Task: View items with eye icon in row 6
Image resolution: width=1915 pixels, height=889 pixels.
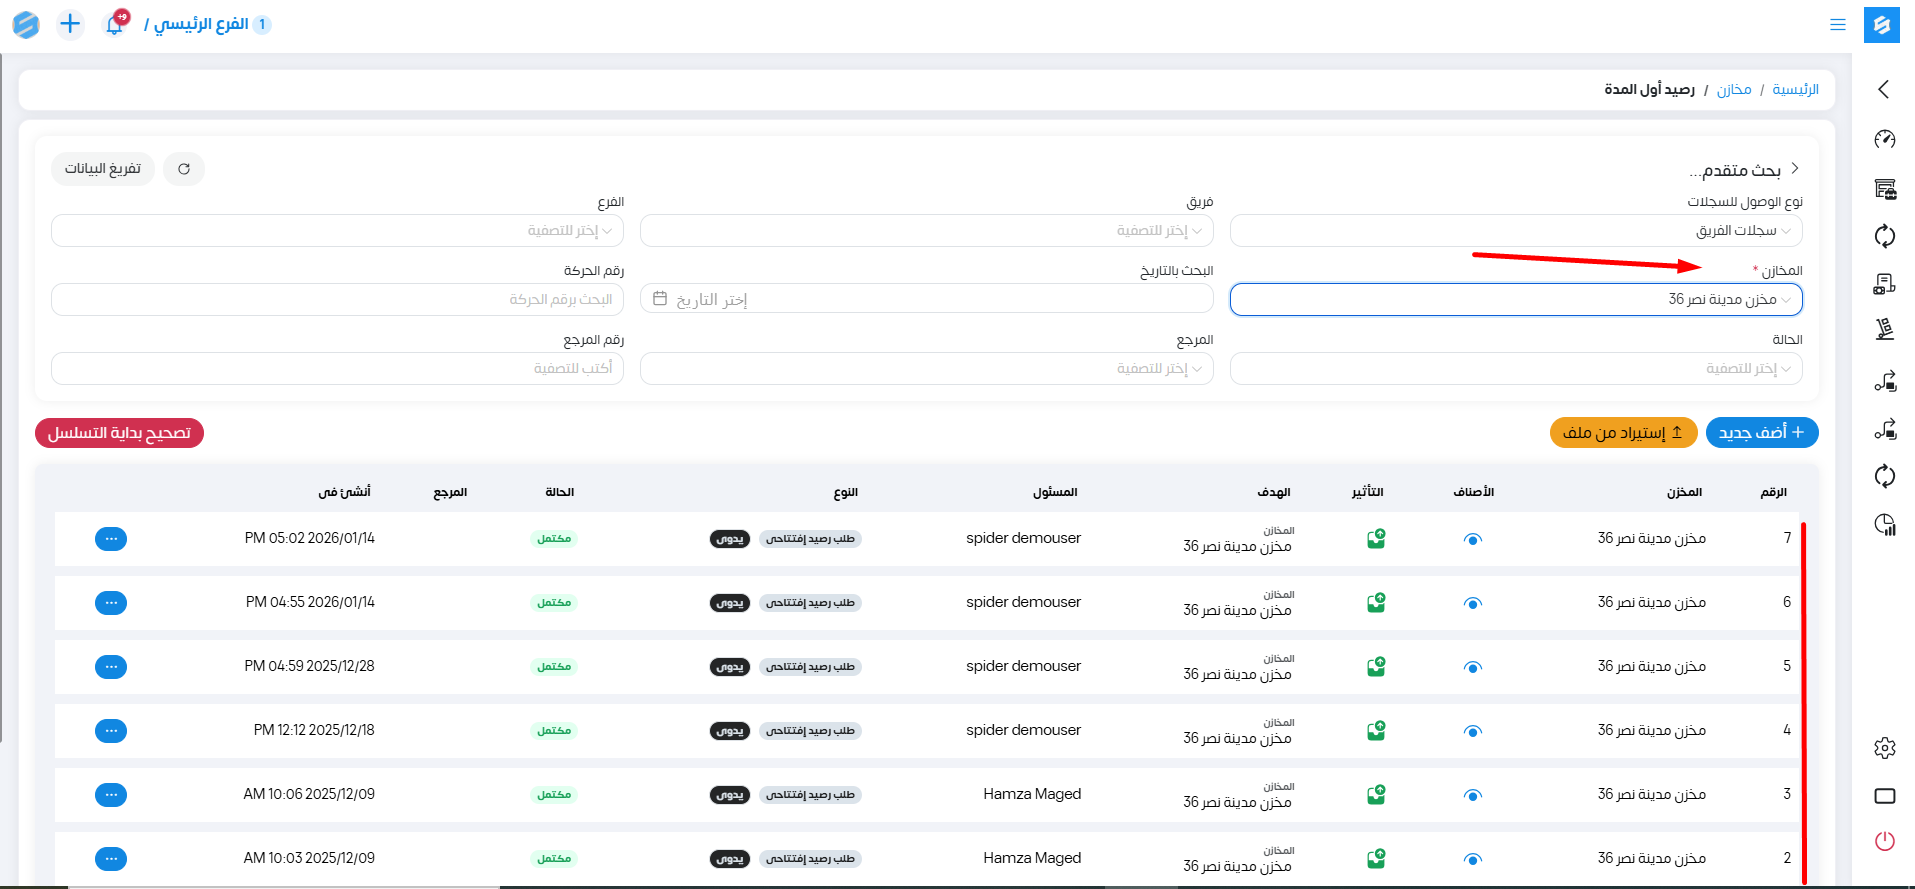Action: (1472, 603)
